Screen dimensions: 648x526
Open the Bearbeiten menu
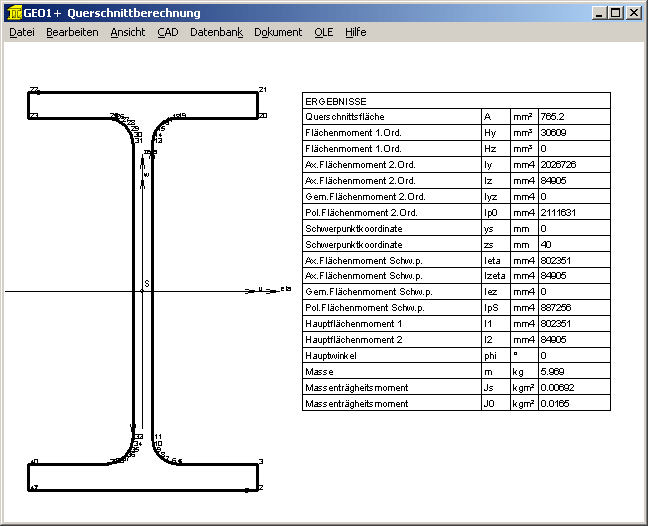click(x=72, y=32)
